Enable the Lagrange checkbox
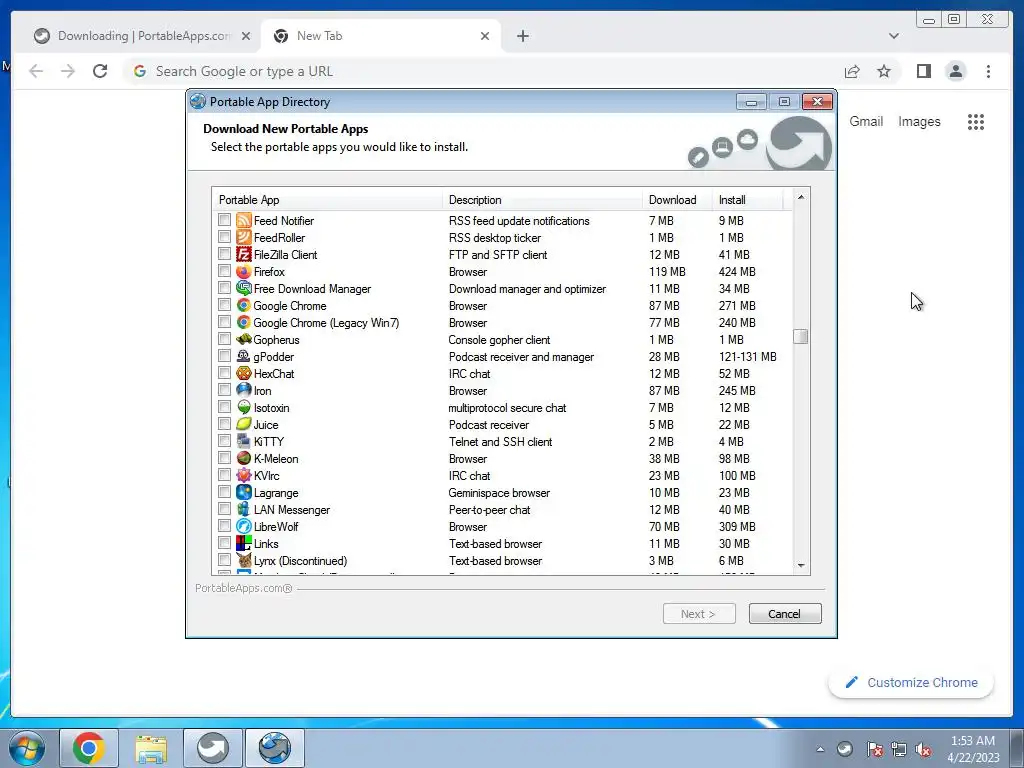The height and width of the screenshot is (768, 1024). (225, 492)
